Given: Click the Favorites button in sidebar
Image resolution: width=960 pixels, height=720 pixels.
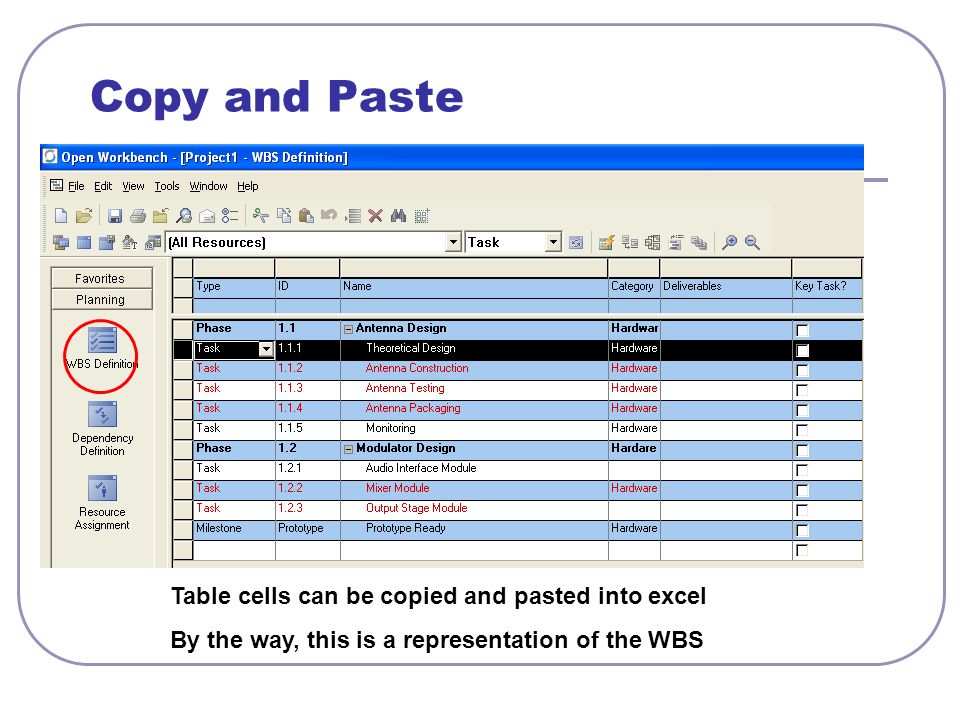Looking at the screenshot, I should coord(101,278).
